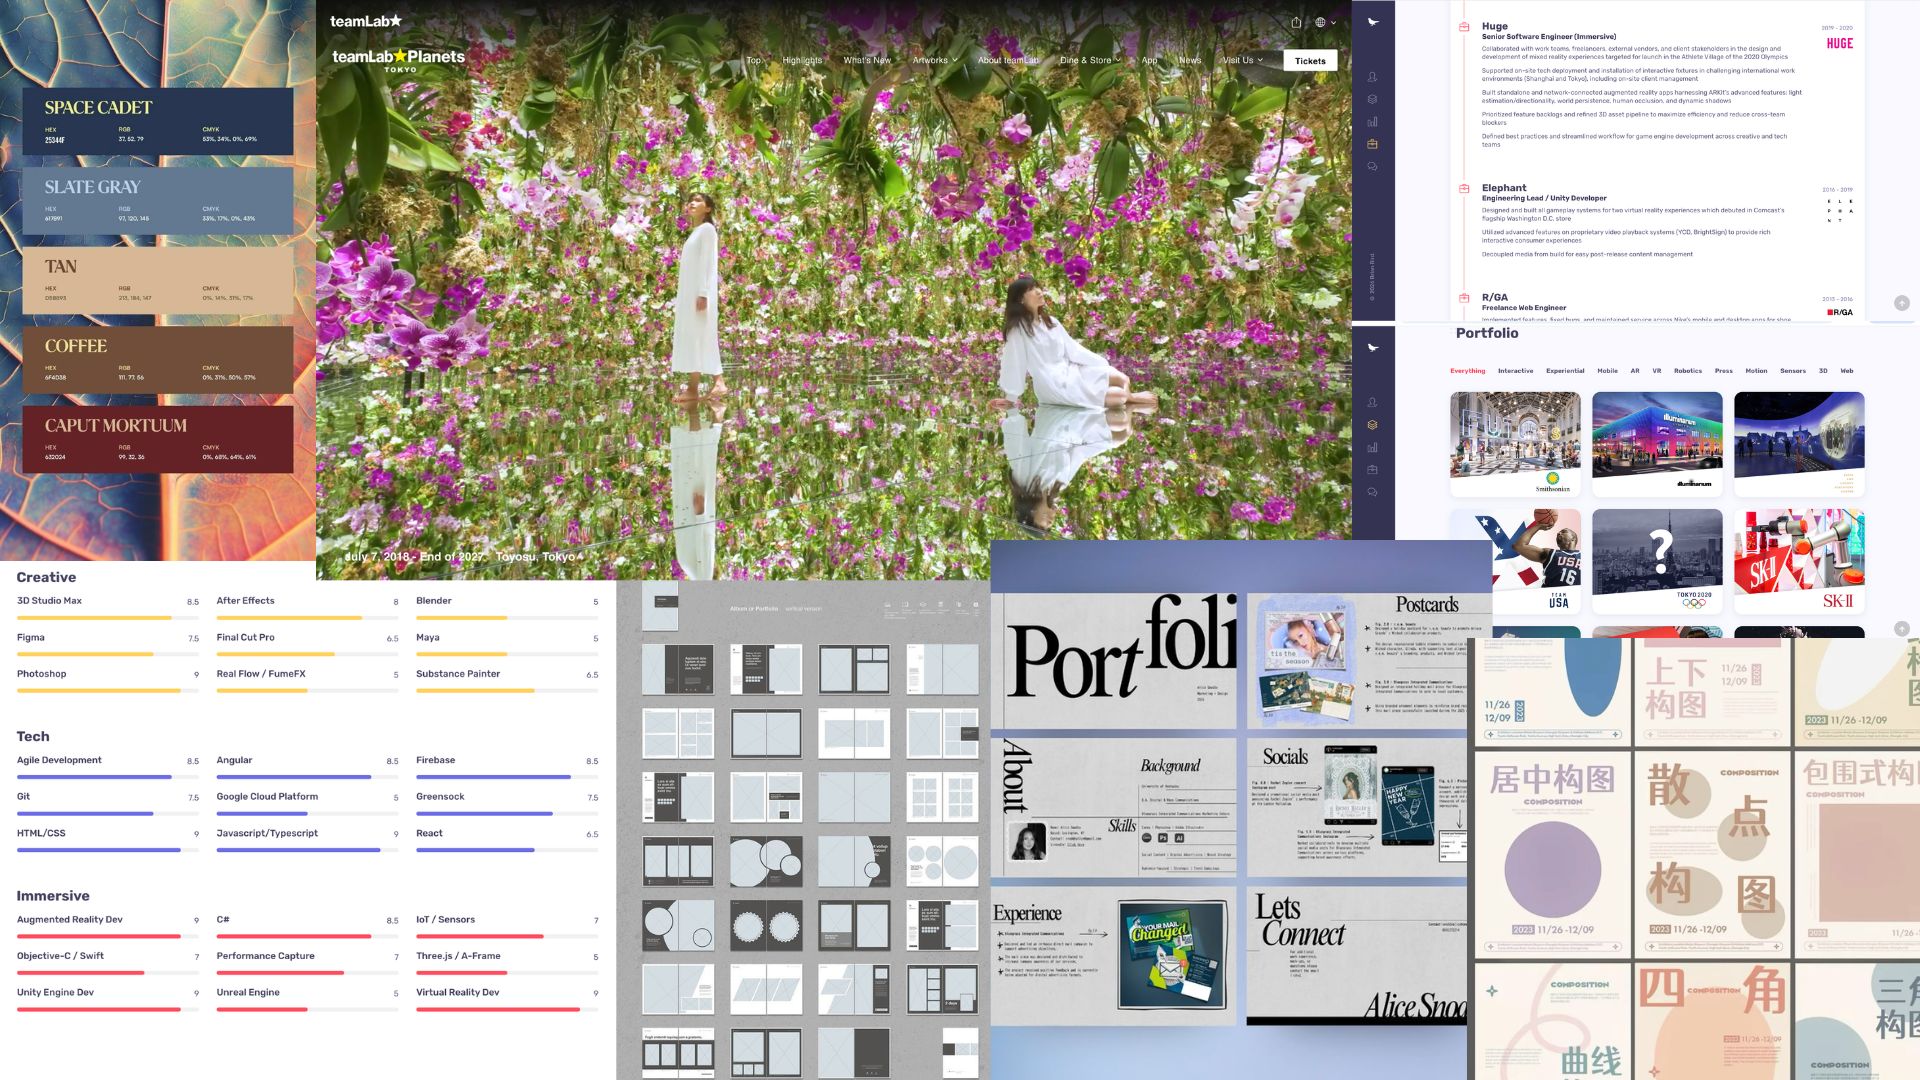Open the SK-II portfolio thumbnail
This screenshot has width=1920, height=1080.
pos(1799,561)
